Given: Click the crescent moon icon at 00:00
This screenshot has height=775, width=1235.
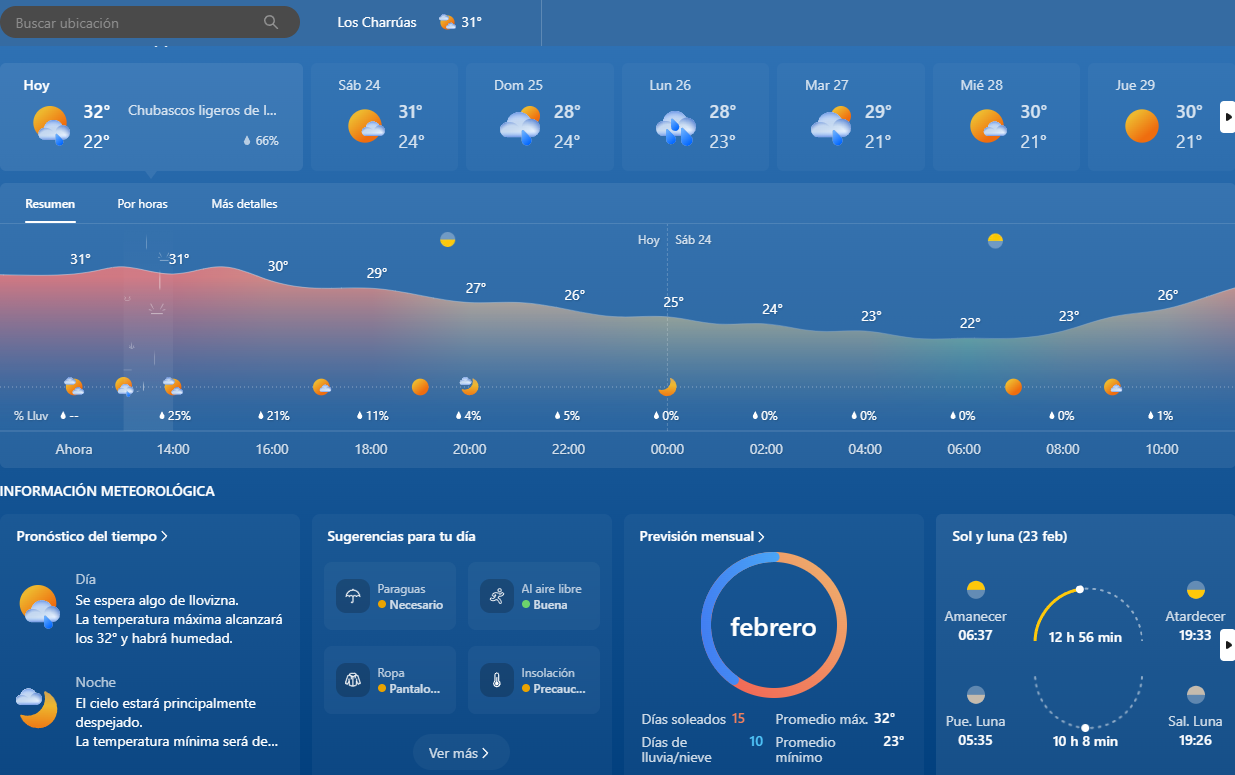Looking at the screenshot, I should 667,387.
